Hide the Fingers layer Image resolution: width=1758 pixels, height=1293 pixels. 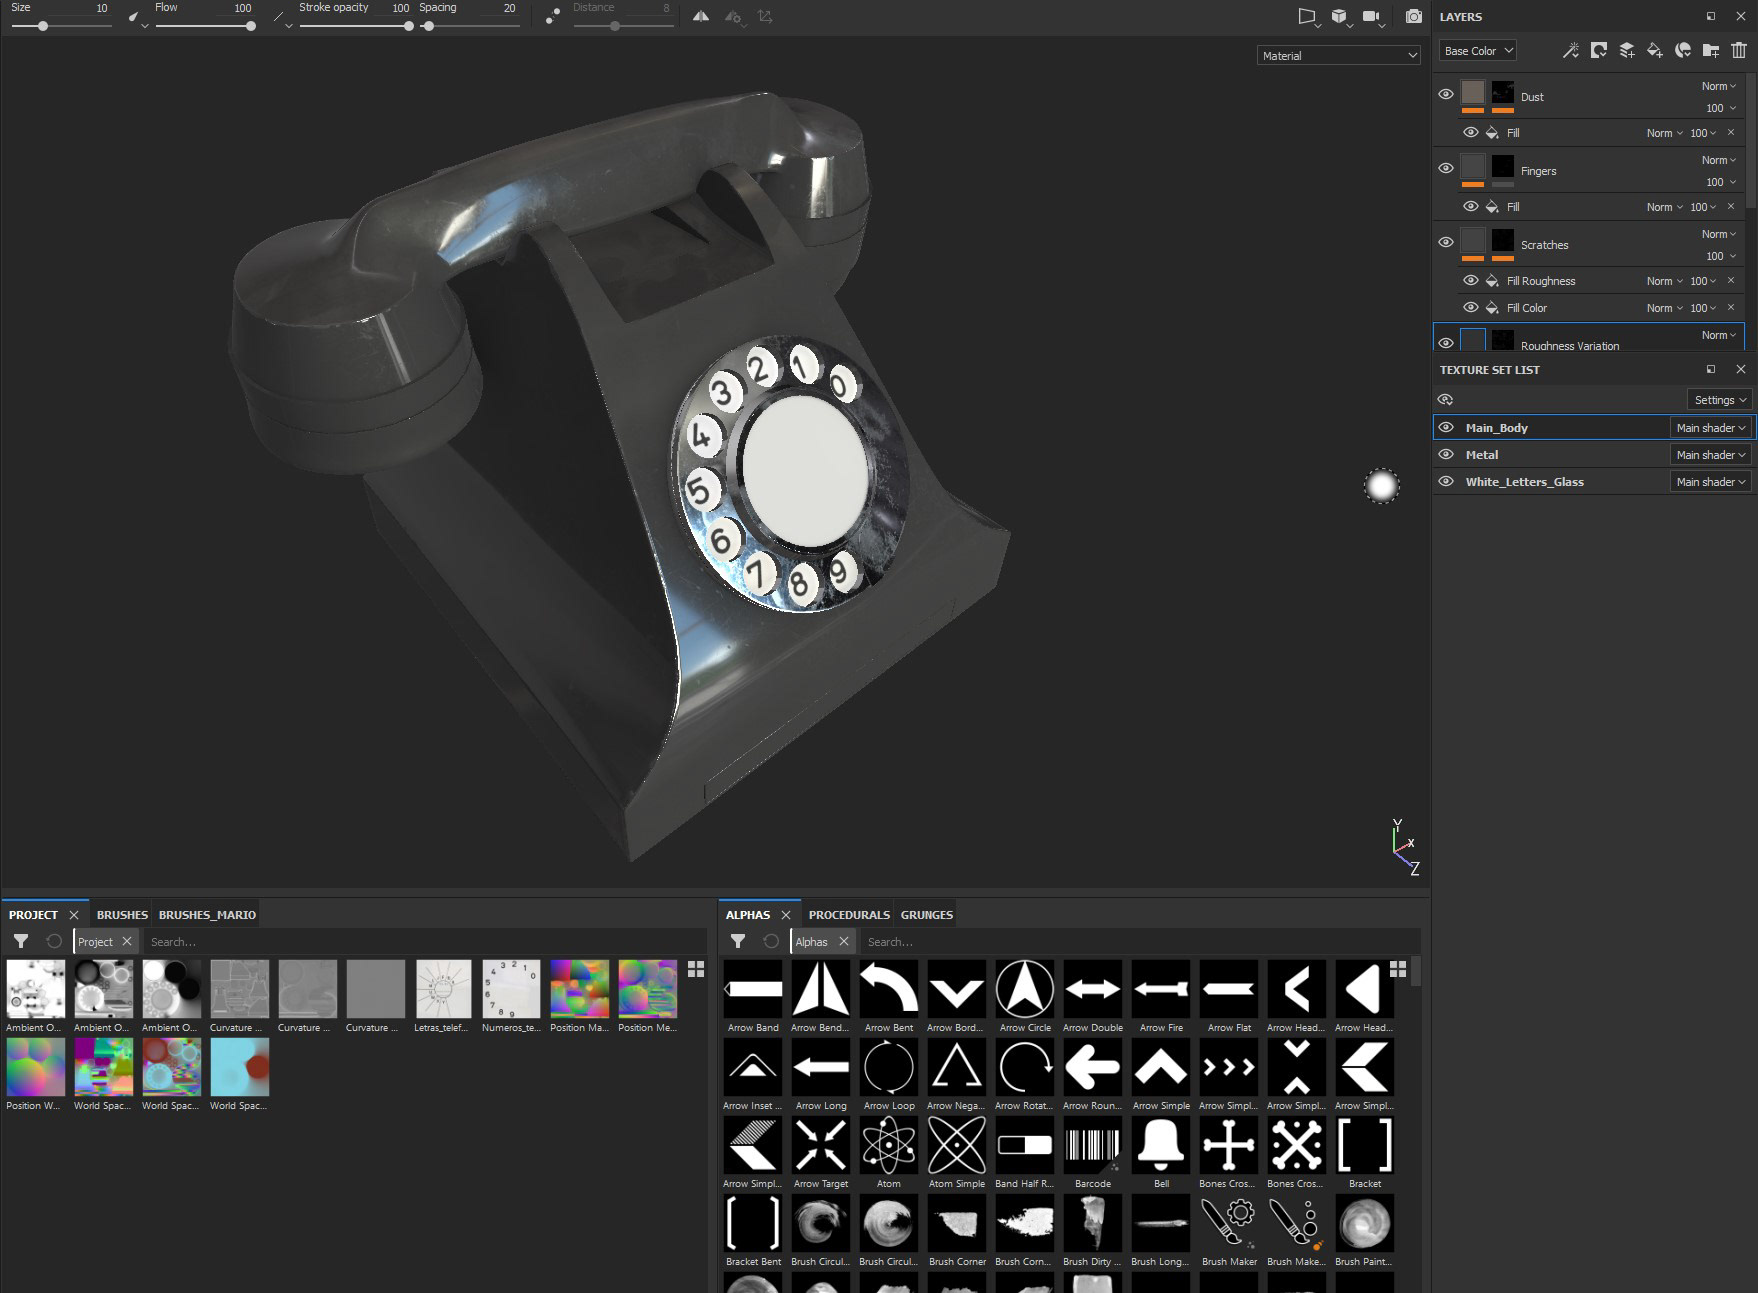click(x=1446, y=168)
